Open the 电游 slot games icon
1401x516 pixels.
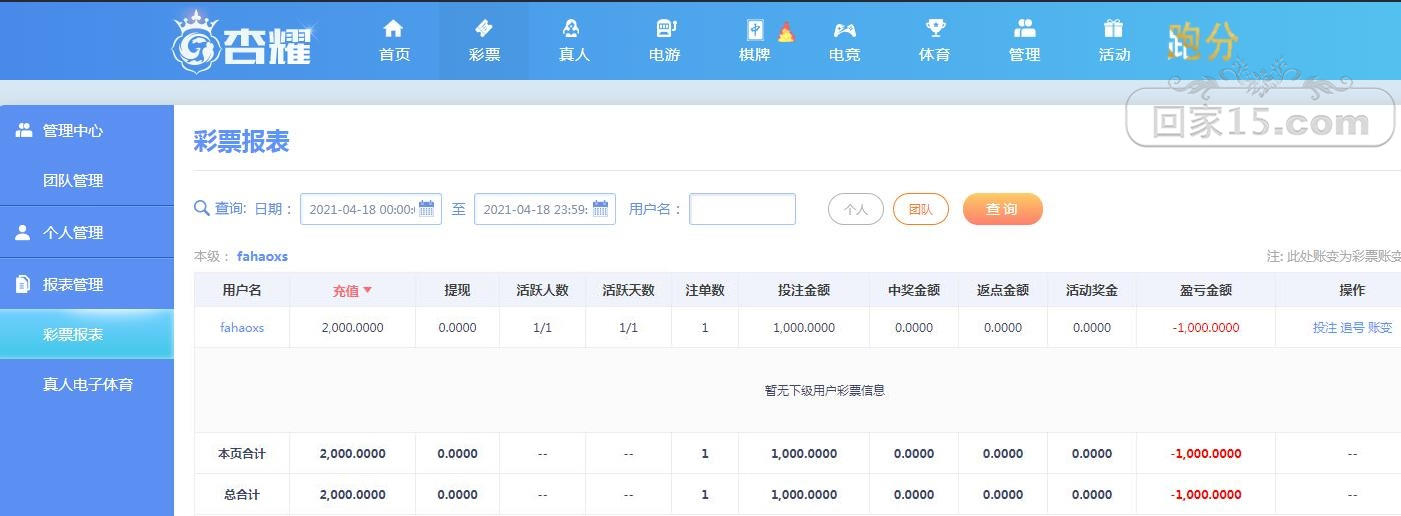(x=665, y=28)
